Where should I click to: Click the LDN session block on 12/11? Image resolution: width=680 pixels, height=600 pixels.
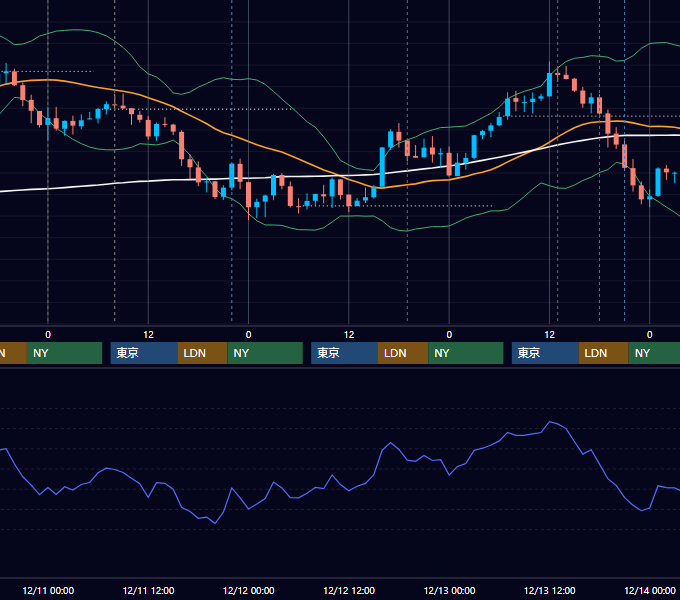(203, 353)
